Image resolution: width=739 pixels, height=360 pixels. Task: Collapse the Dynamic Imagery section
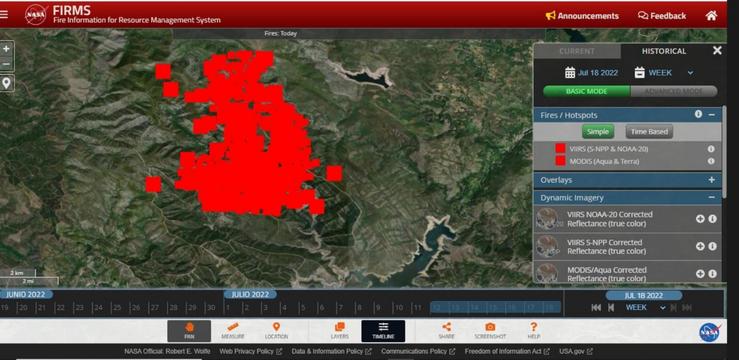711,197
